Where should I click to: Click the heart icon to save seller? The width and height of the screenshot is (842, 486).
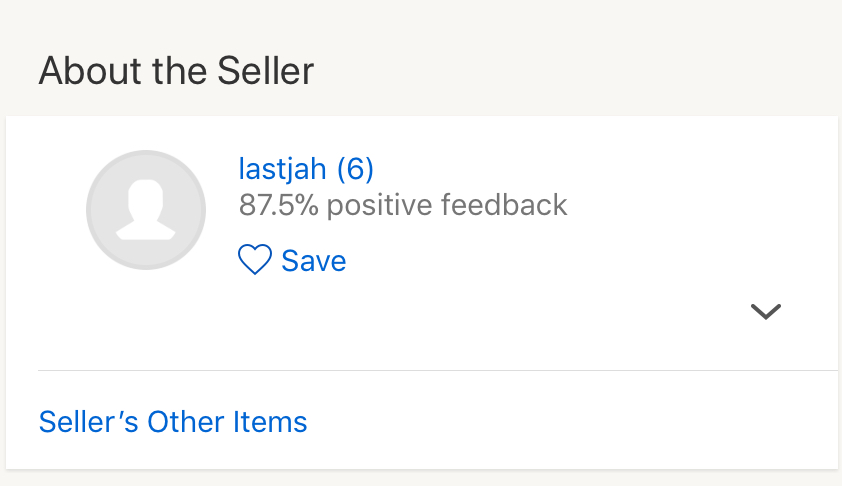[255, 259]
